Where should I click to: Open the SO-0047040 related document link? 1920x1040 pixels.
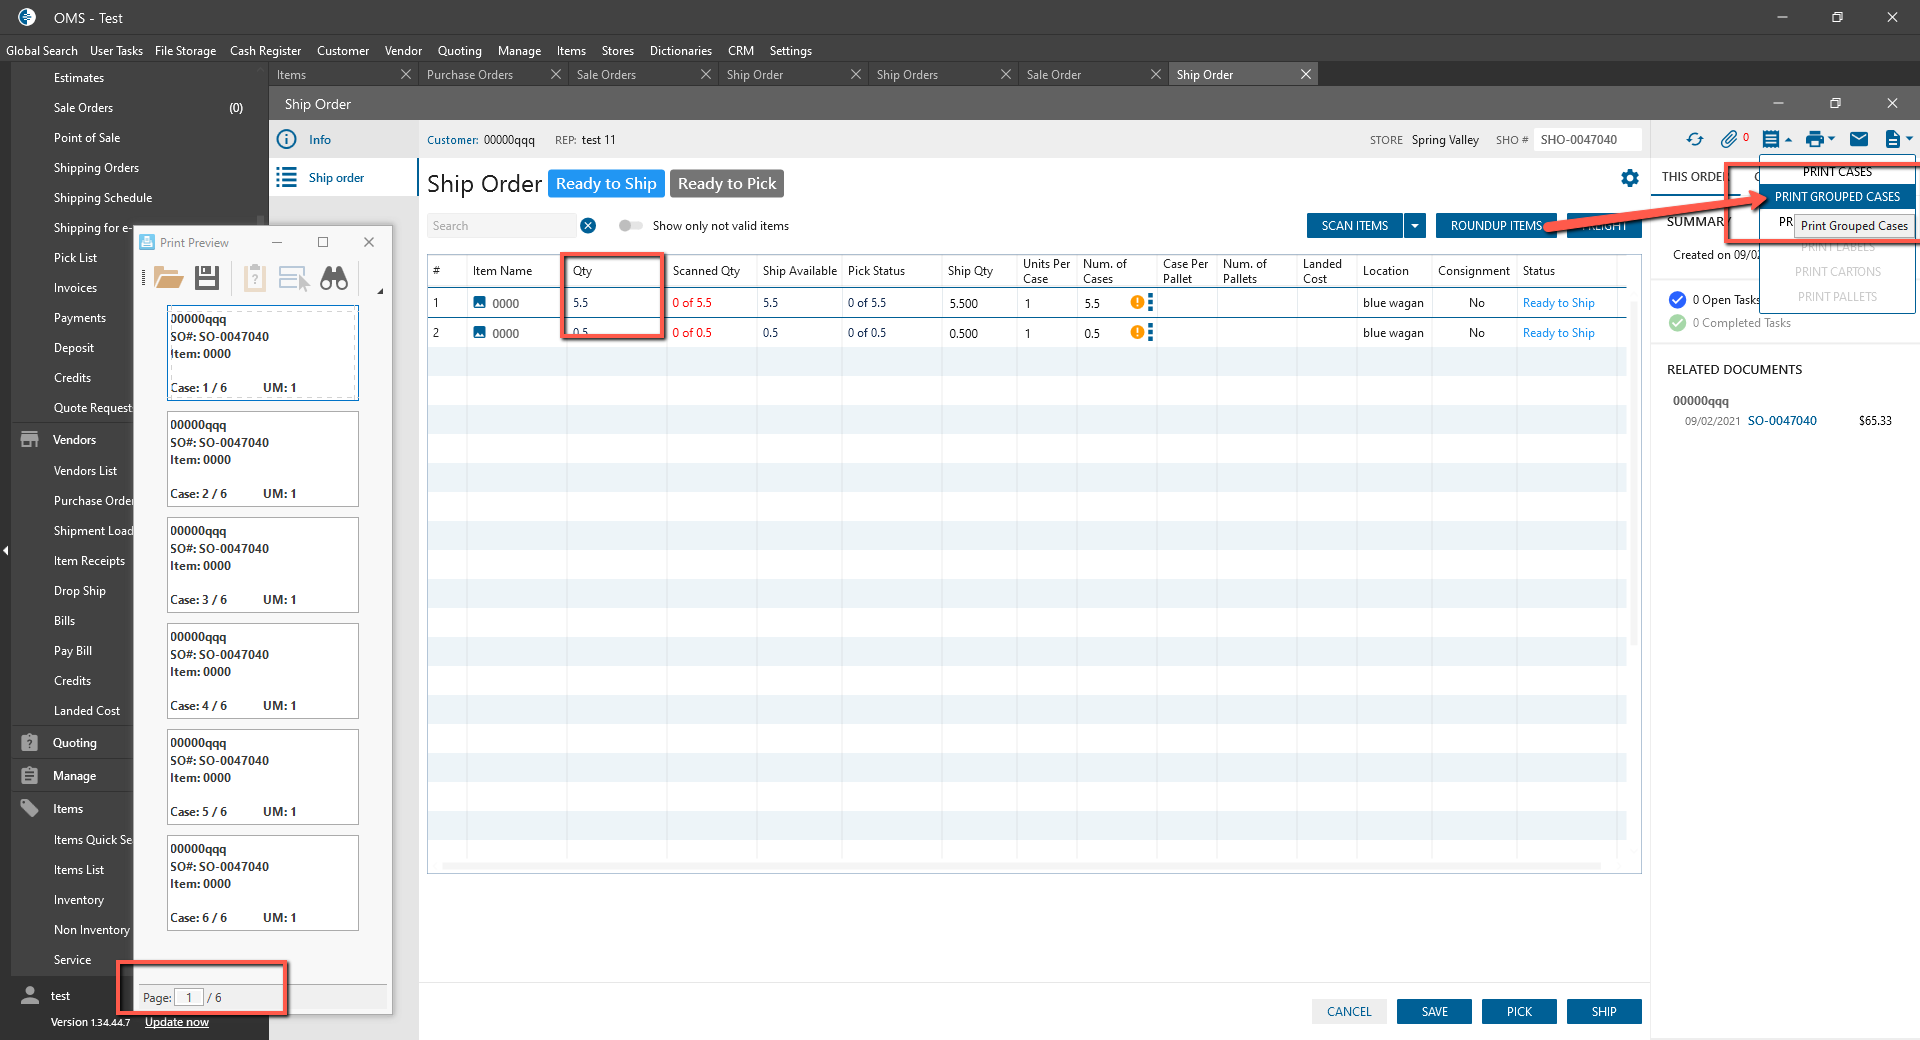coord(1782,421)
